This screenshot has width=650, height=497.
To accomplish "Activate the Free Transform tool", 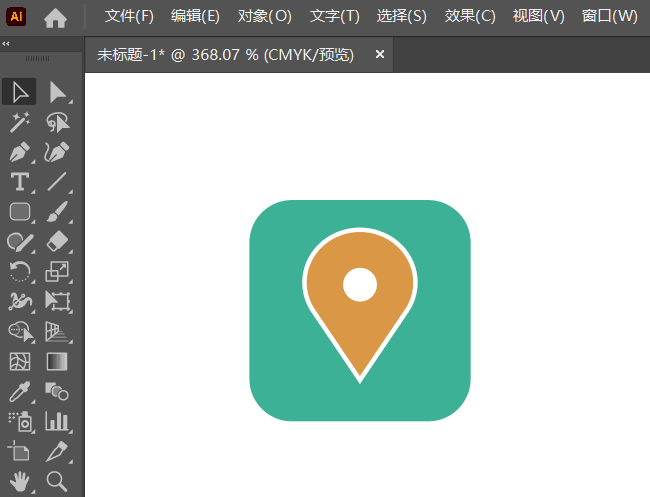I will (57, 301).
